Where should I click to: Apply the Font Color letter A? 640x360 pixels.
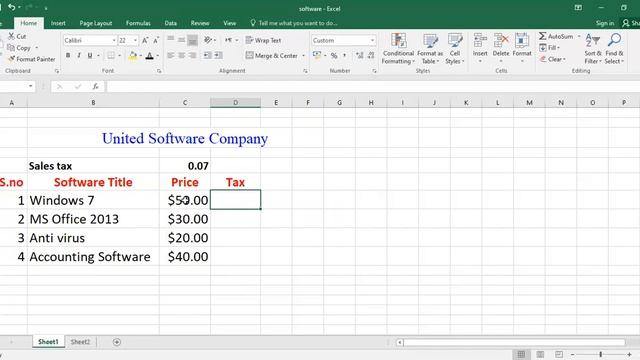pos(149,56)
